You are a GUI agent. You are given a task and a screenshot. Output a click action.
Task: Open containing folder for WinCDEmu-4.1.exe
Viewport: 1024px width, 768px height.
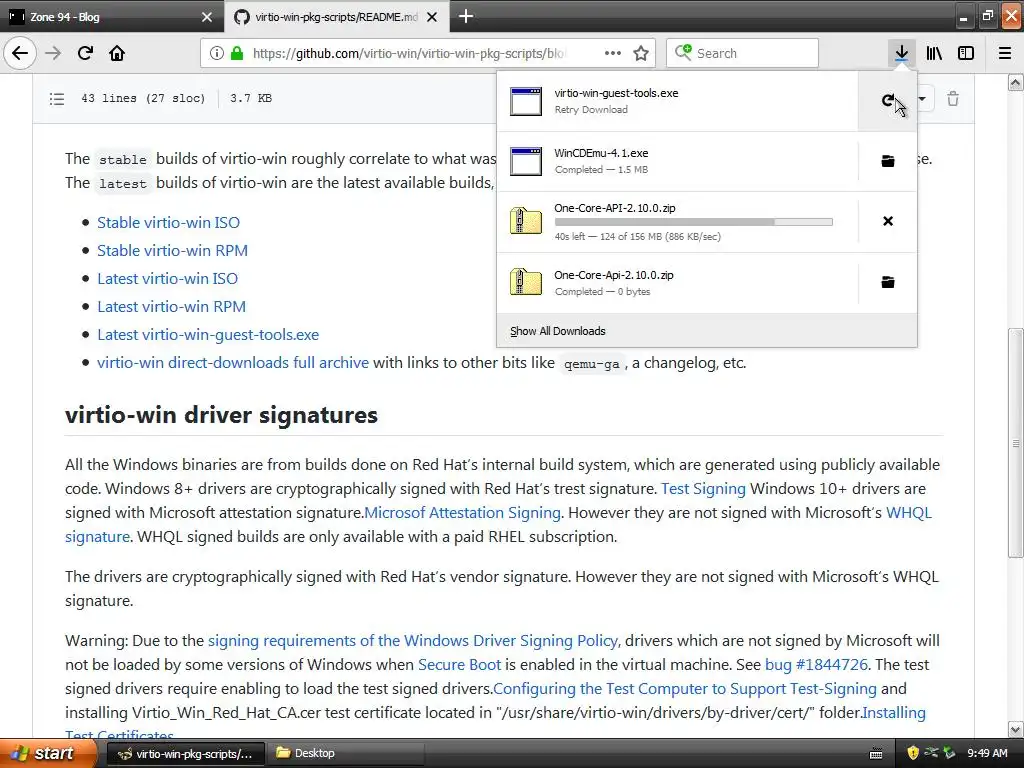point(888,161)
